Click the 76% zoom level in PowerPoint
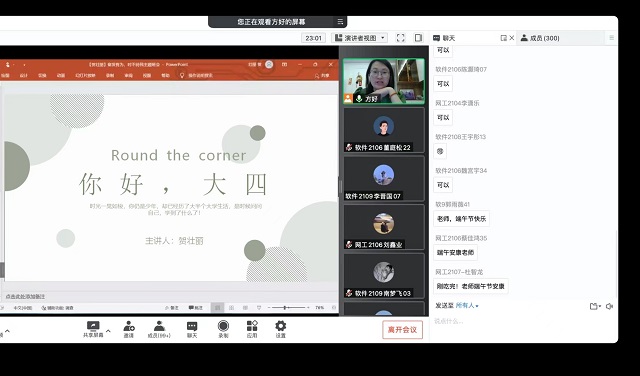This screenshot has width=640, height=376. [x=320, y=307]
